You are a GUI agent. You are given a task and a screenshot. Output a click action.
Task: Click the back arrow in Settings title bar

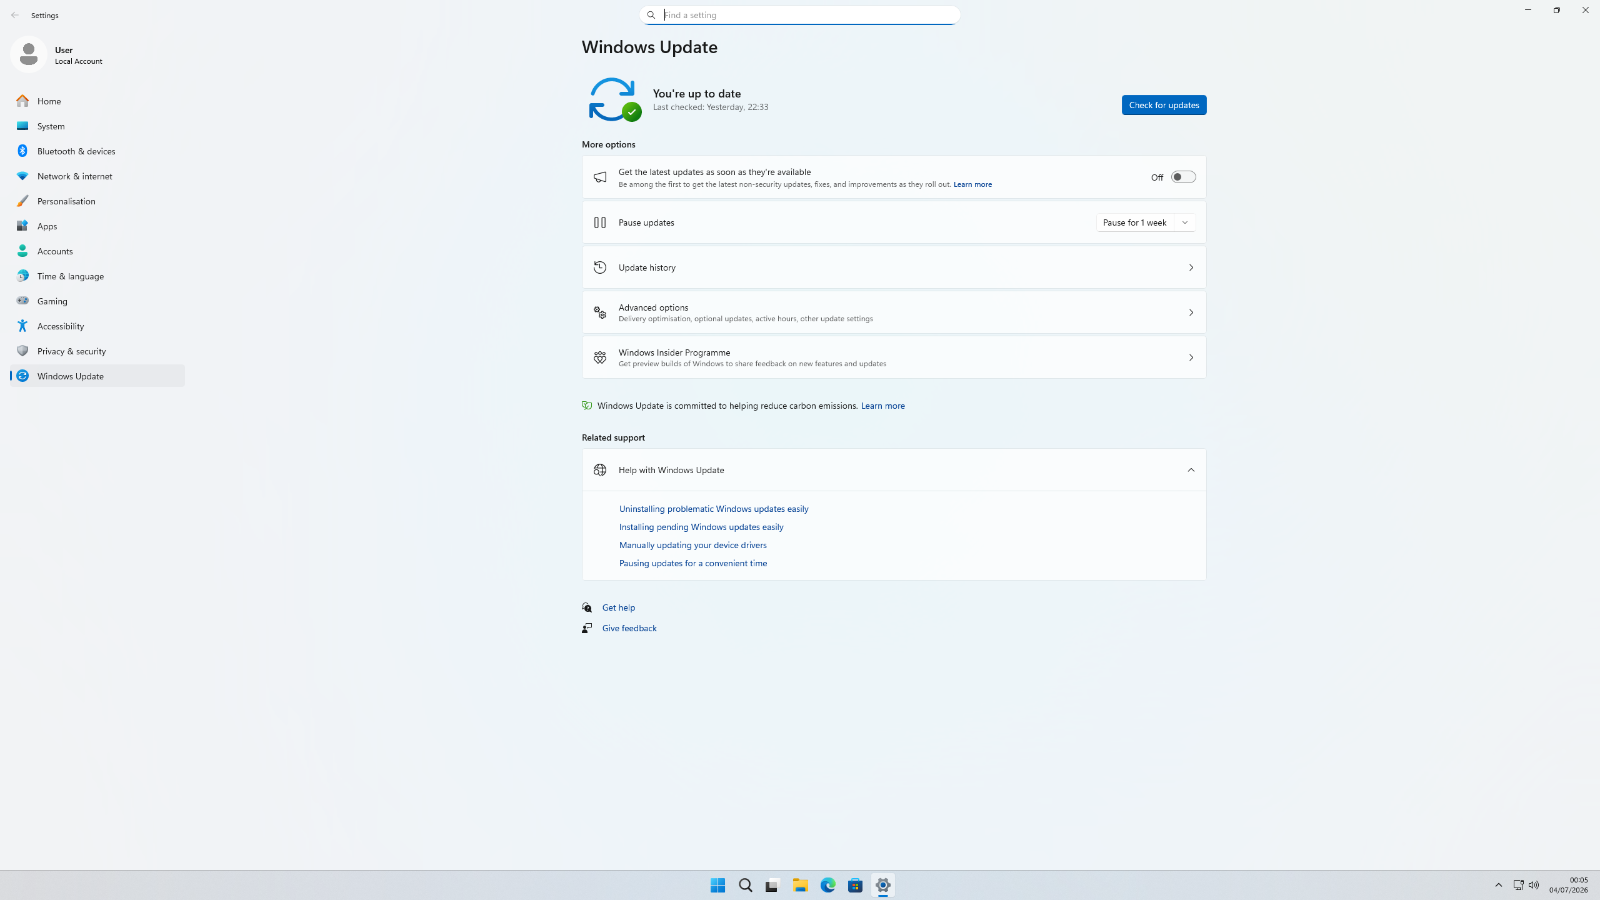click(x=15, y=15)
